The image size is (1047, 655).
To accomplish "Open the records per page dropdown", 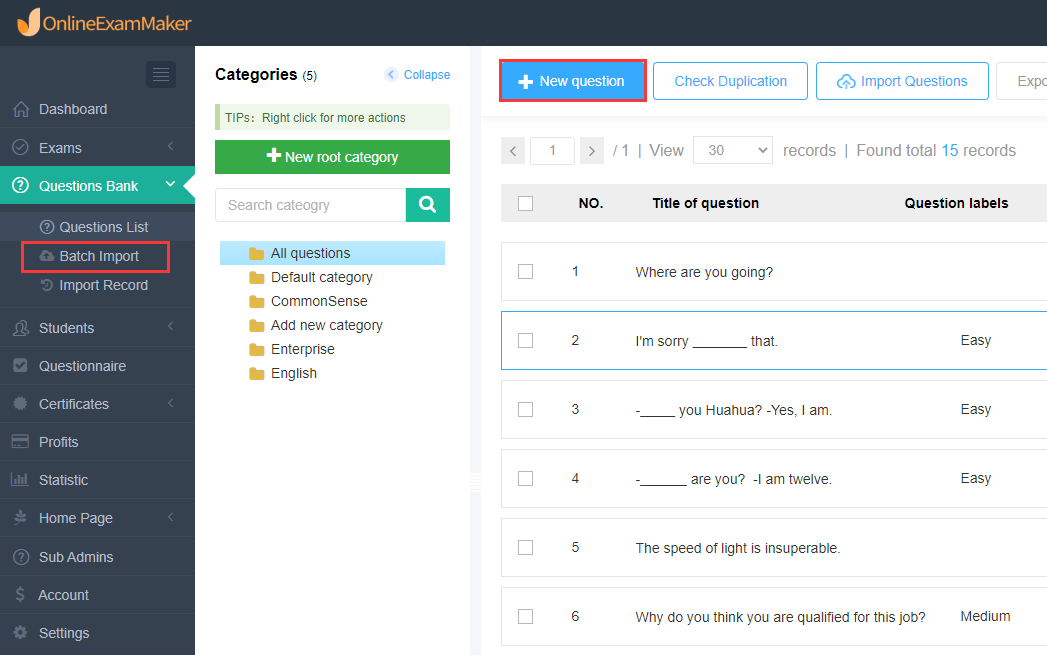I will point(732,150).
